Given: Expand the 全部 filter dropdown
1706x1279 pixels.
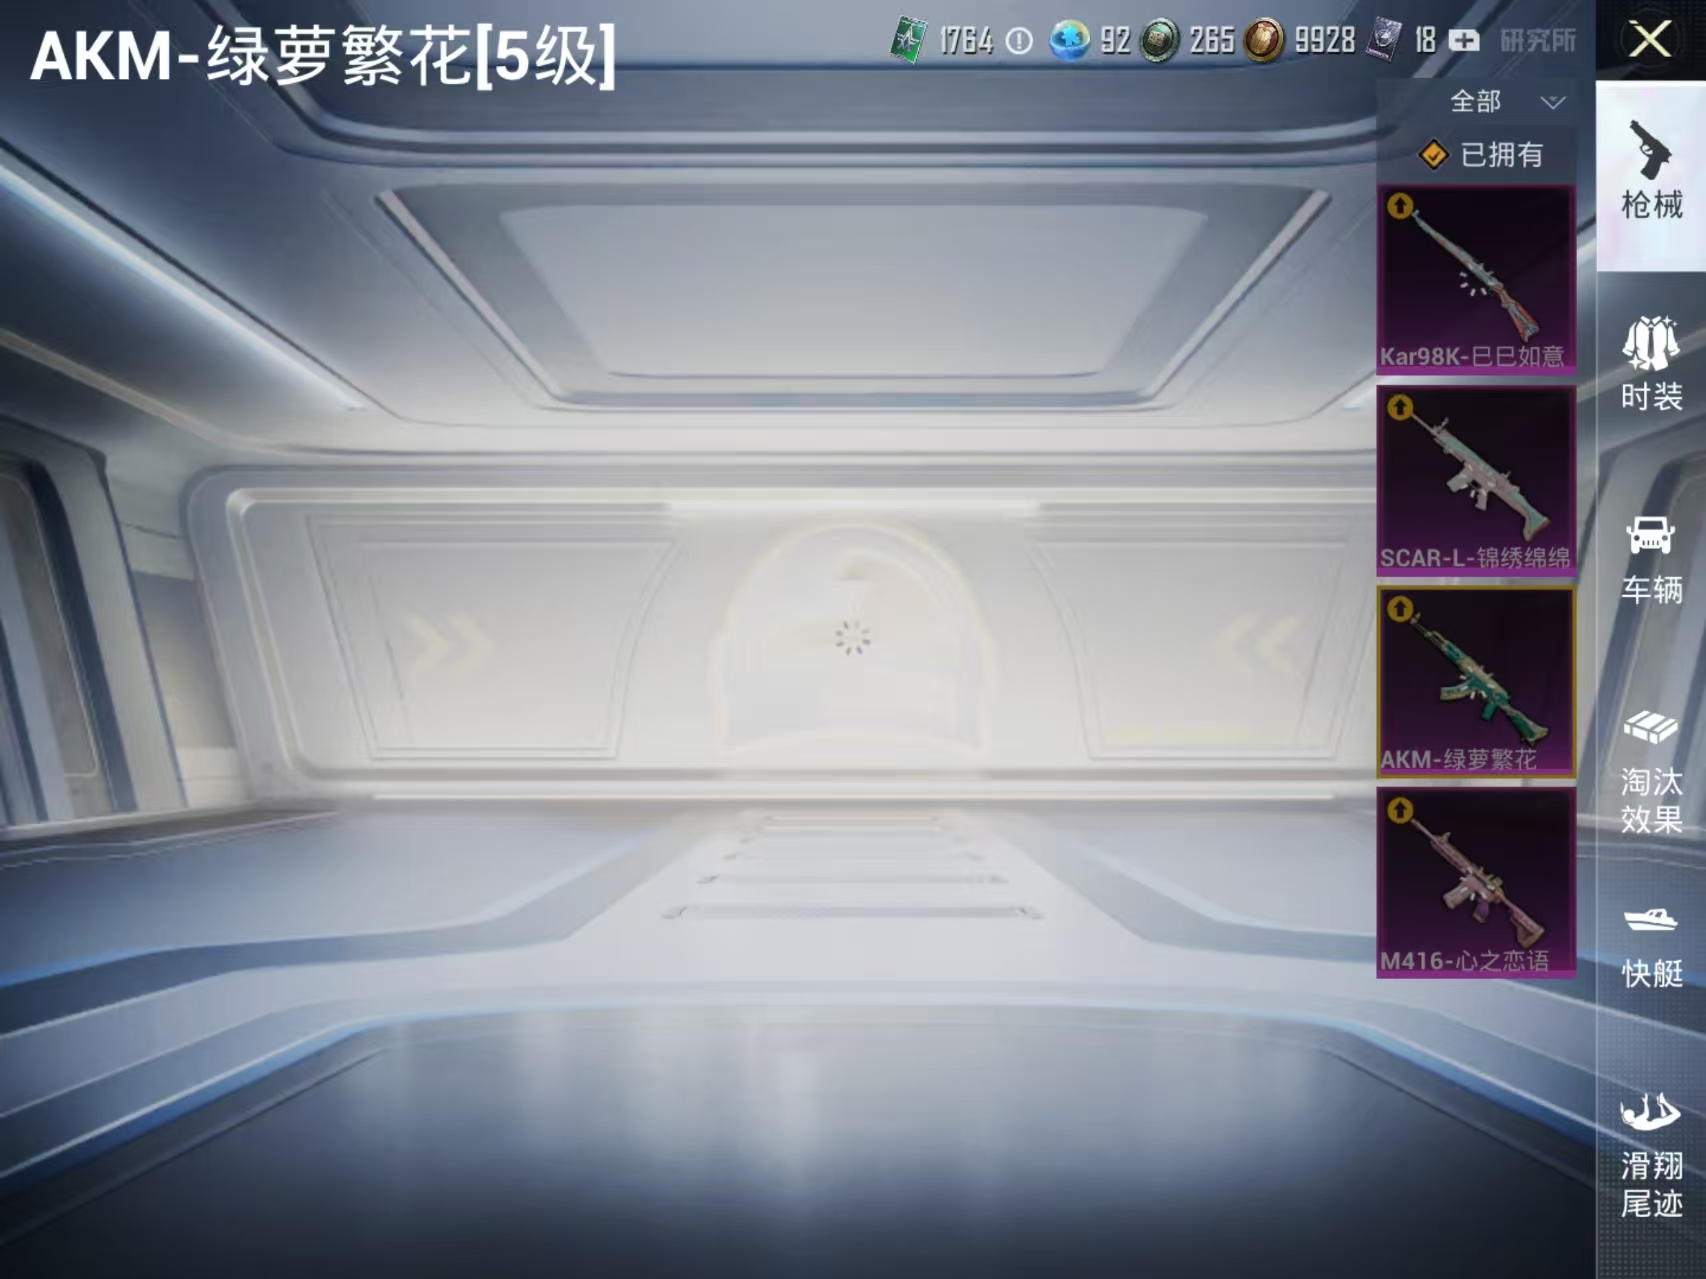Looking at the screenshot, I should (x=1506, y=101).
